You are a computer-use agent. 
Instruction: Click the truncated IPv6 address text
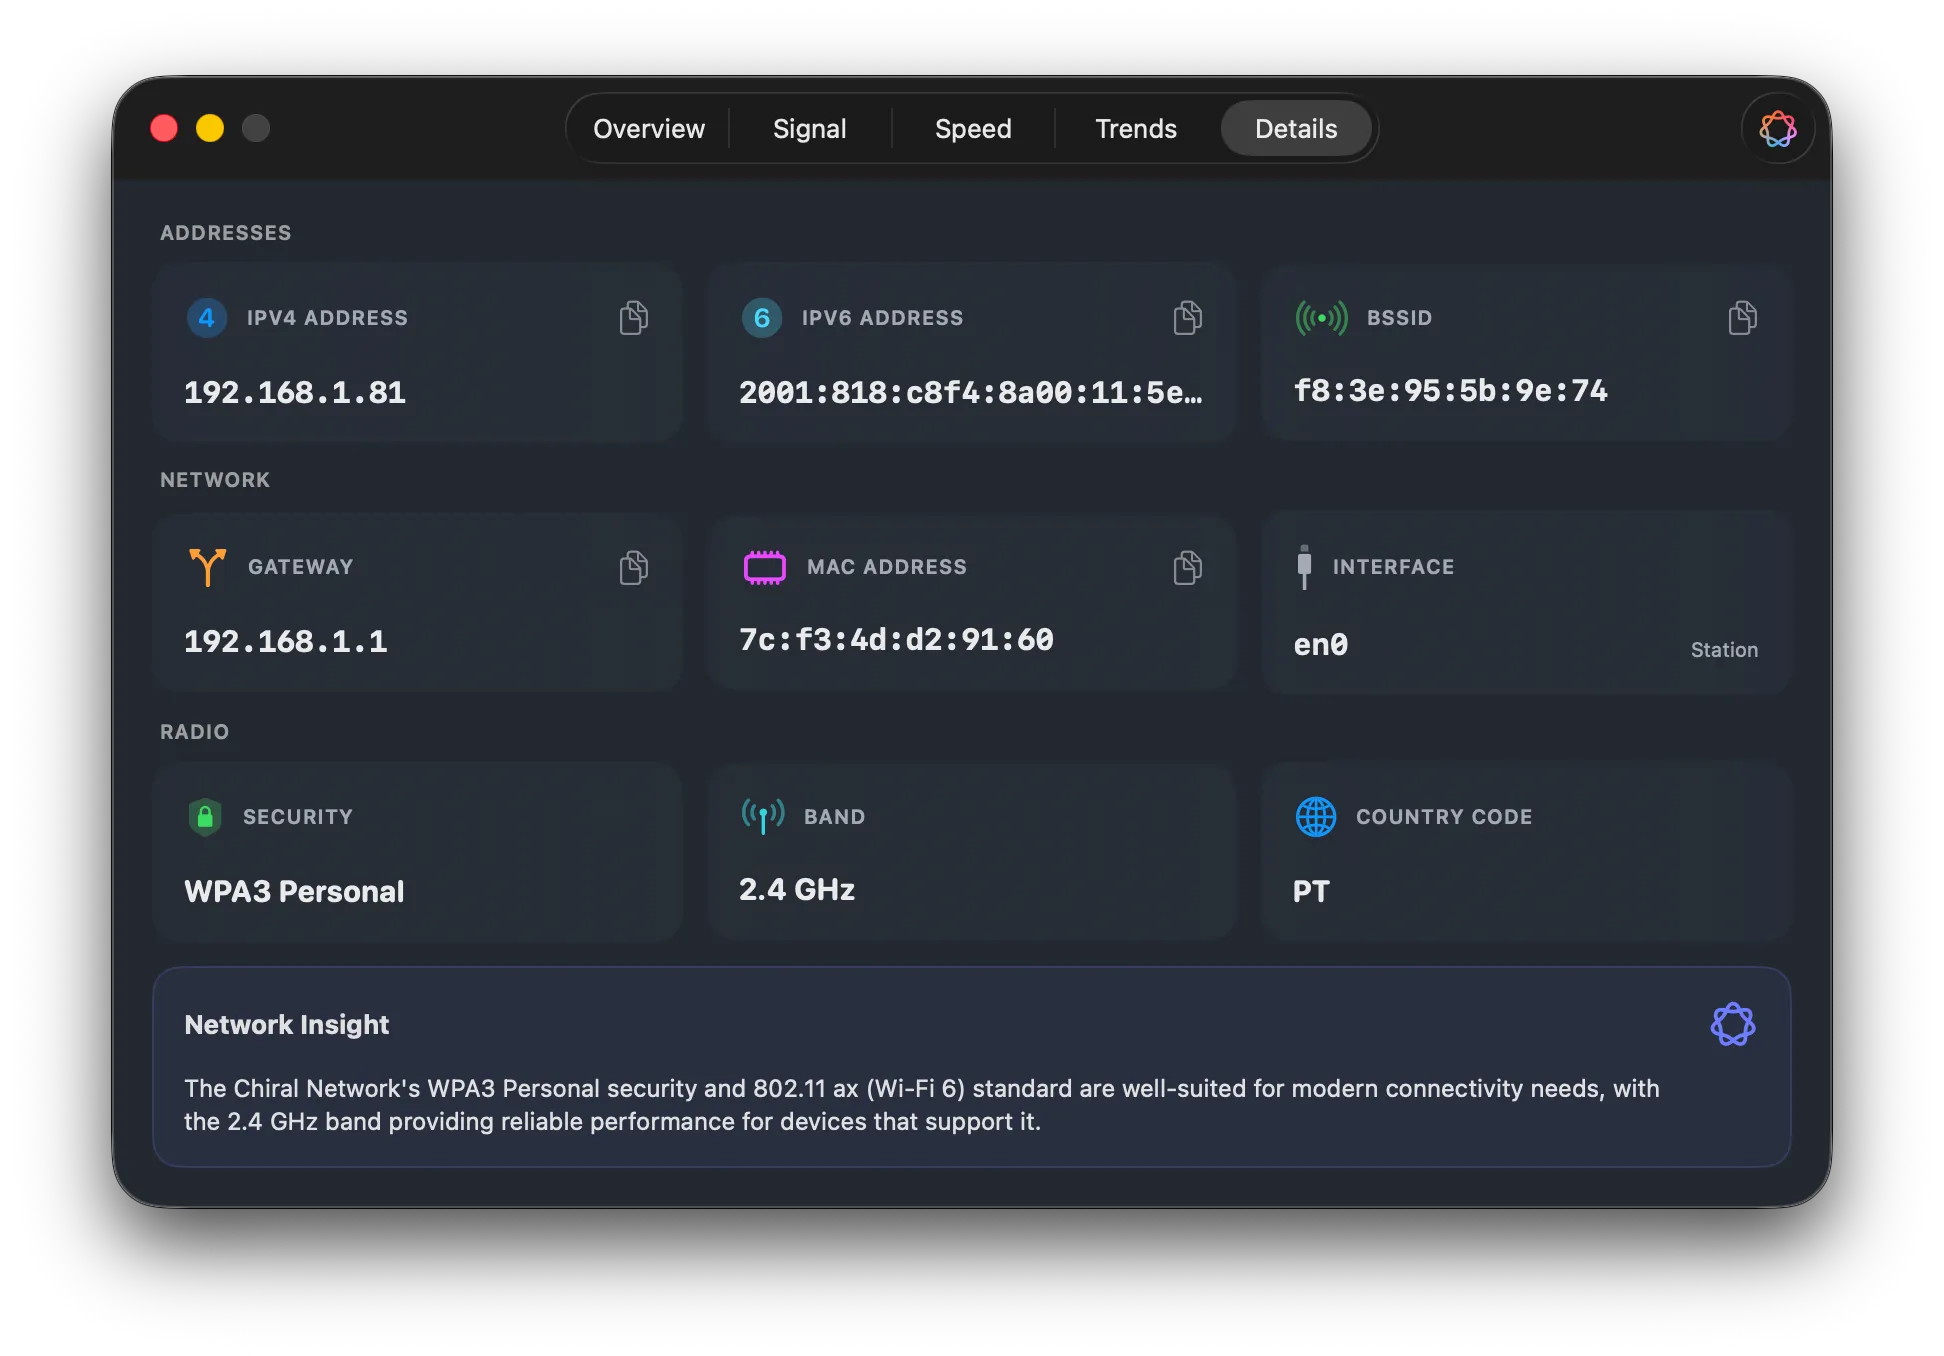pos(970,393)
